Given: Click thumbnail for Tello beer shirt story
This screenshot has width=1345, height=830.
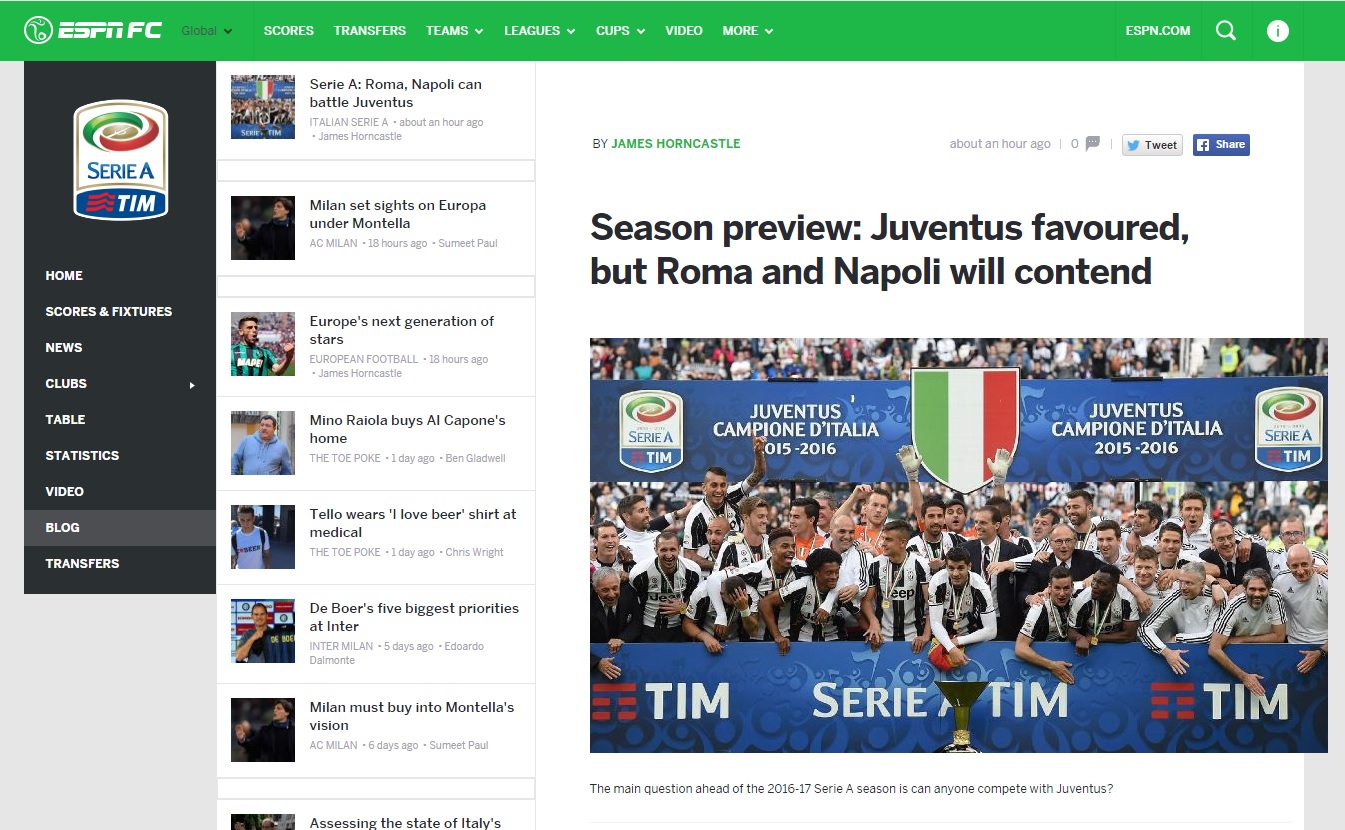Looking at the screenshot, I should click(x=263, y=537).
